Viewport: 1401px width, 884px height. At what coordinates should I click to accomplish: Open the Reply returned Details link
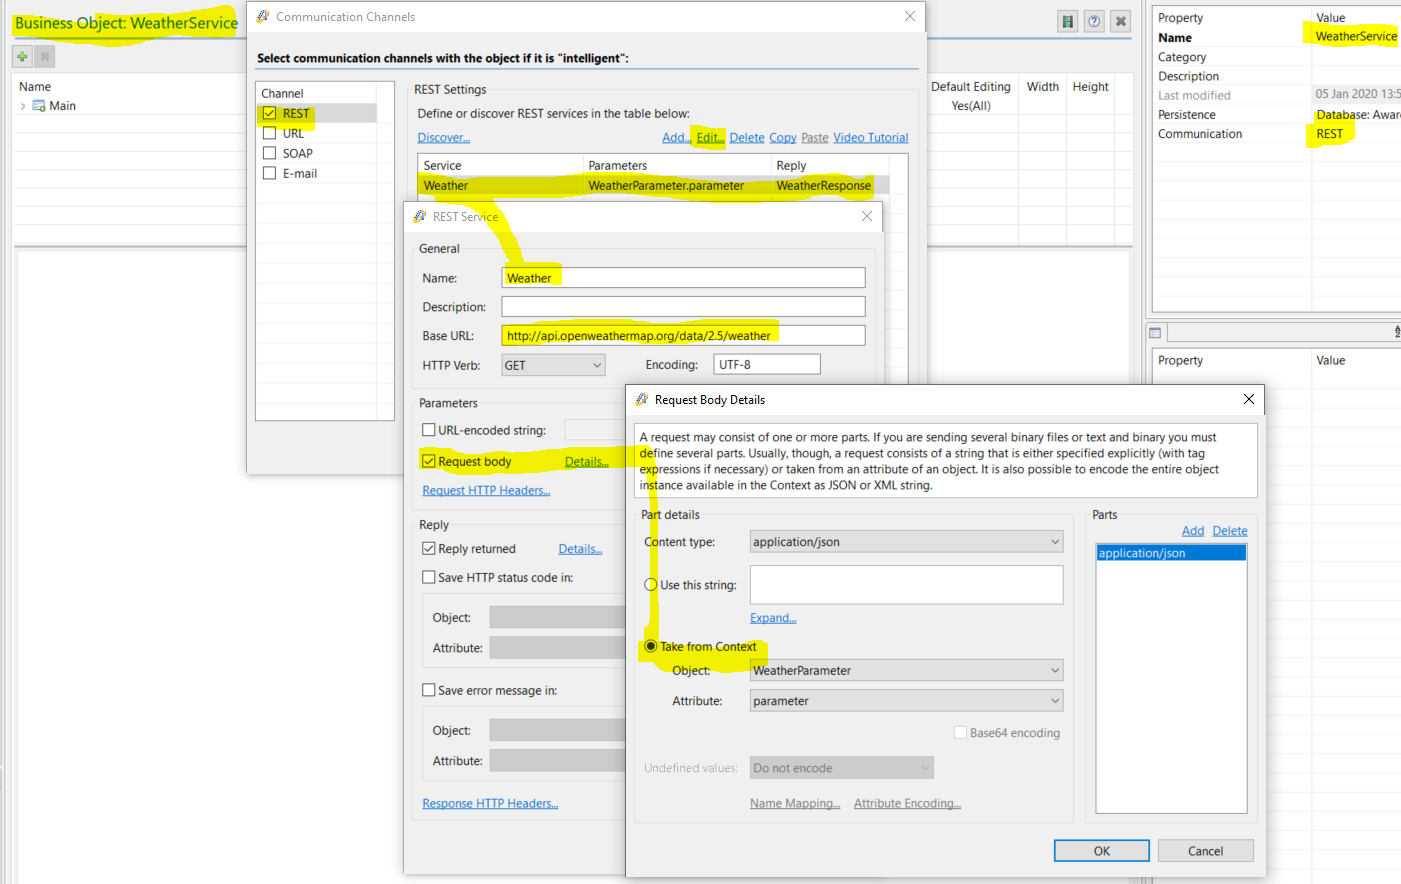point(580,549)
